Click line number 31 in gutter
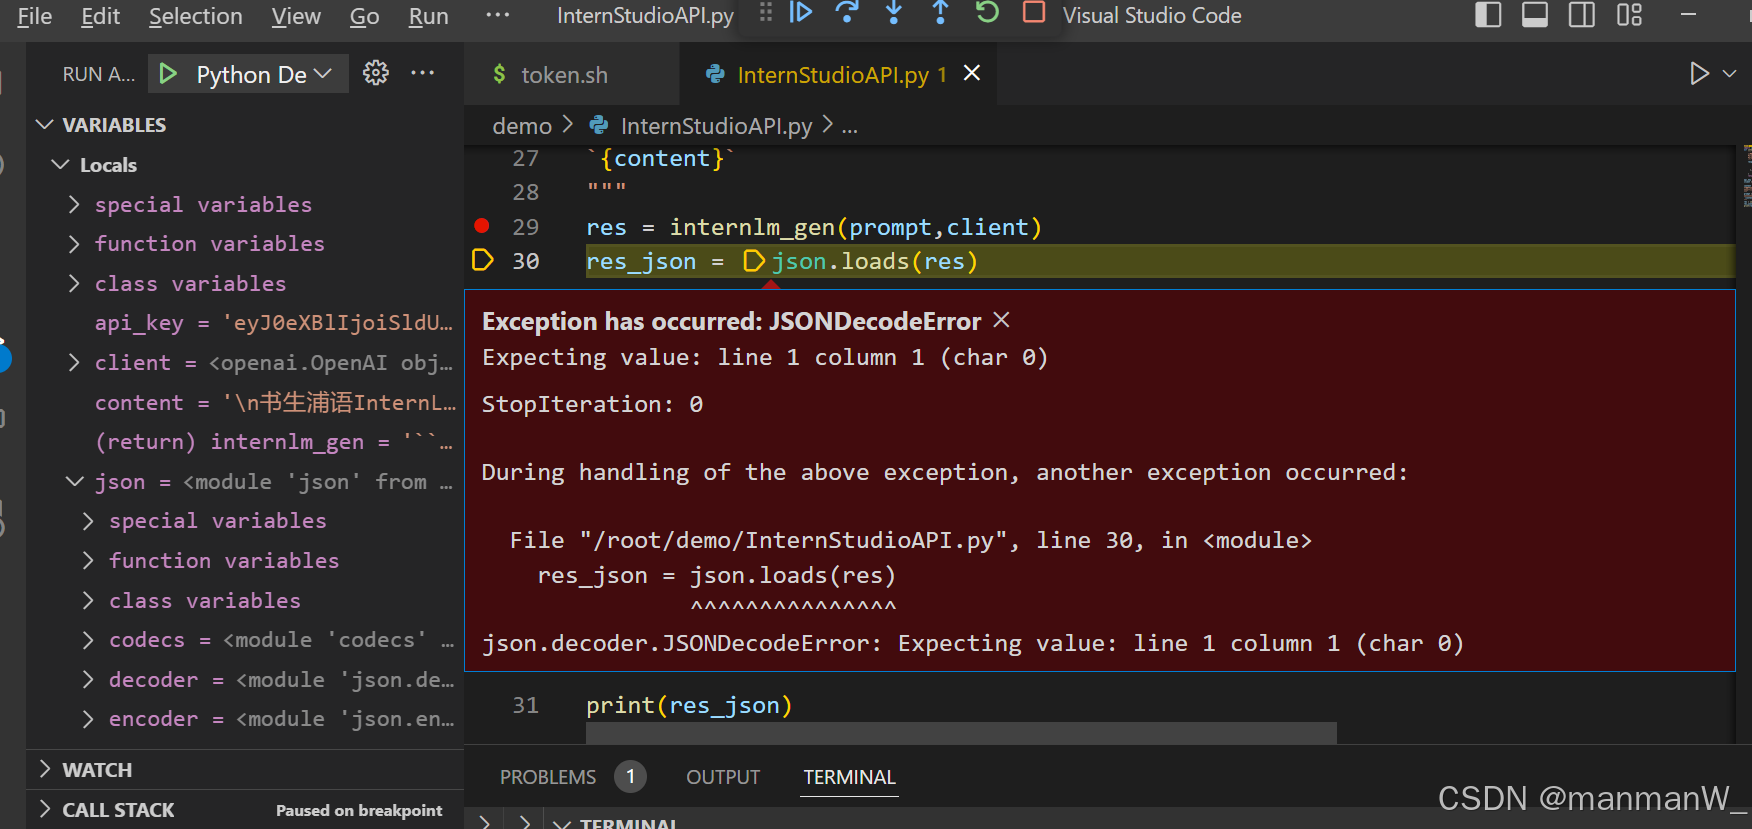The height and width of the screenshot is (829, 1752). click(x=526, y=705)
